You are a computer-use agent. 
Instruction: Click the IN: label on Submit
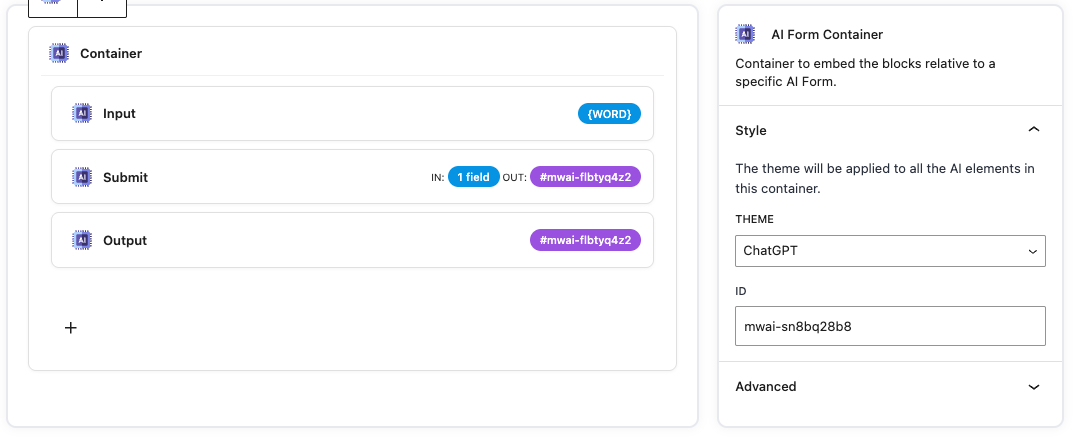(438, 177)
